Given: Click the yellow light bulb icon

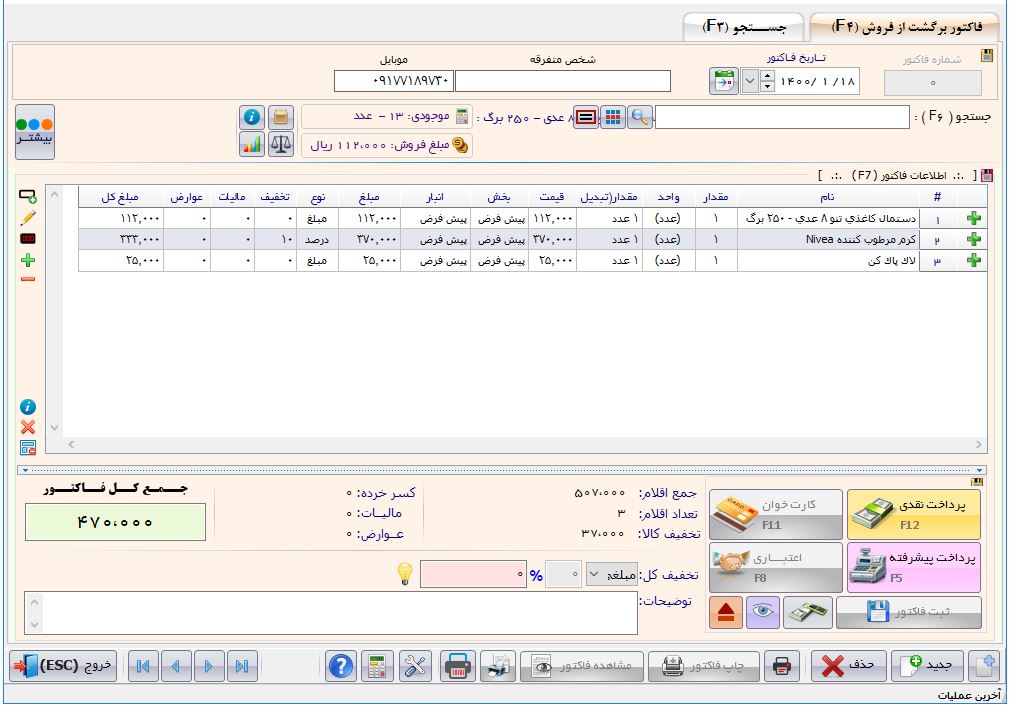Looking at the screenshot, I should [x=405, y=574].
